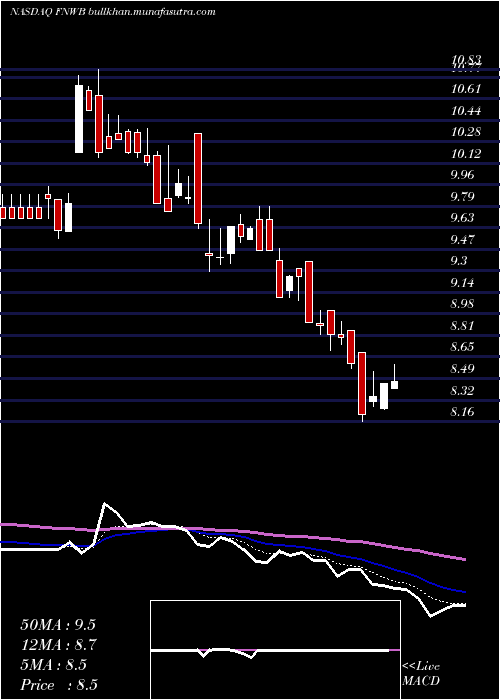500x700 pixels.
Task: Click the 10.12 price level label
Action: [466, 154]
